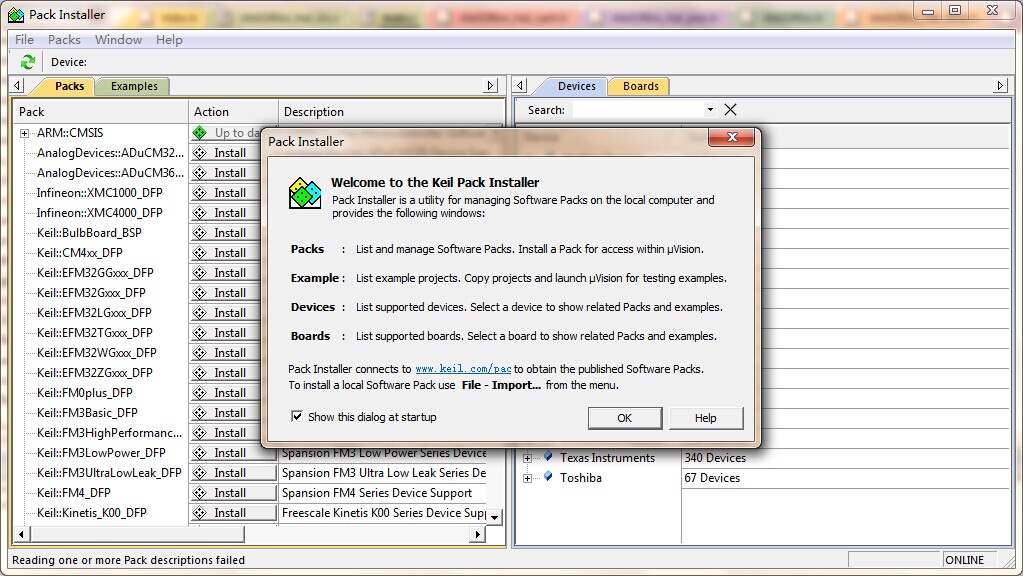Click the Action column header
Screen dimensions: 1023x576
click(234, 112)
